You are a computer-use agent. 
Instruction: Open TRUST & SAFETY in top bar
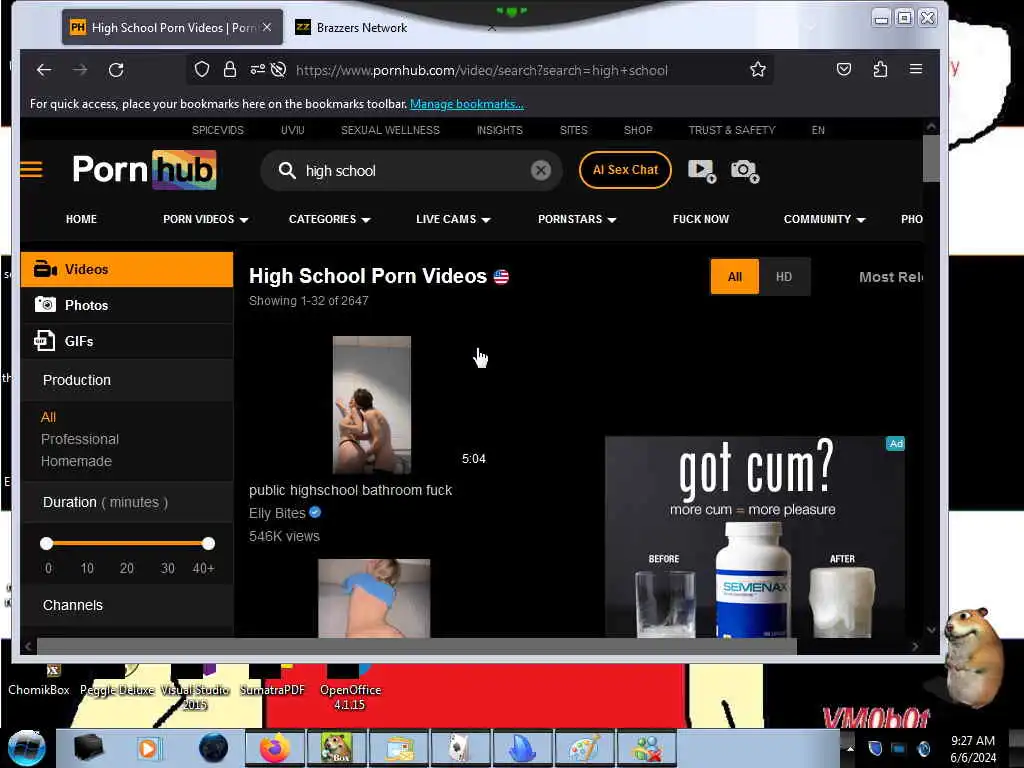coord(732,130)
